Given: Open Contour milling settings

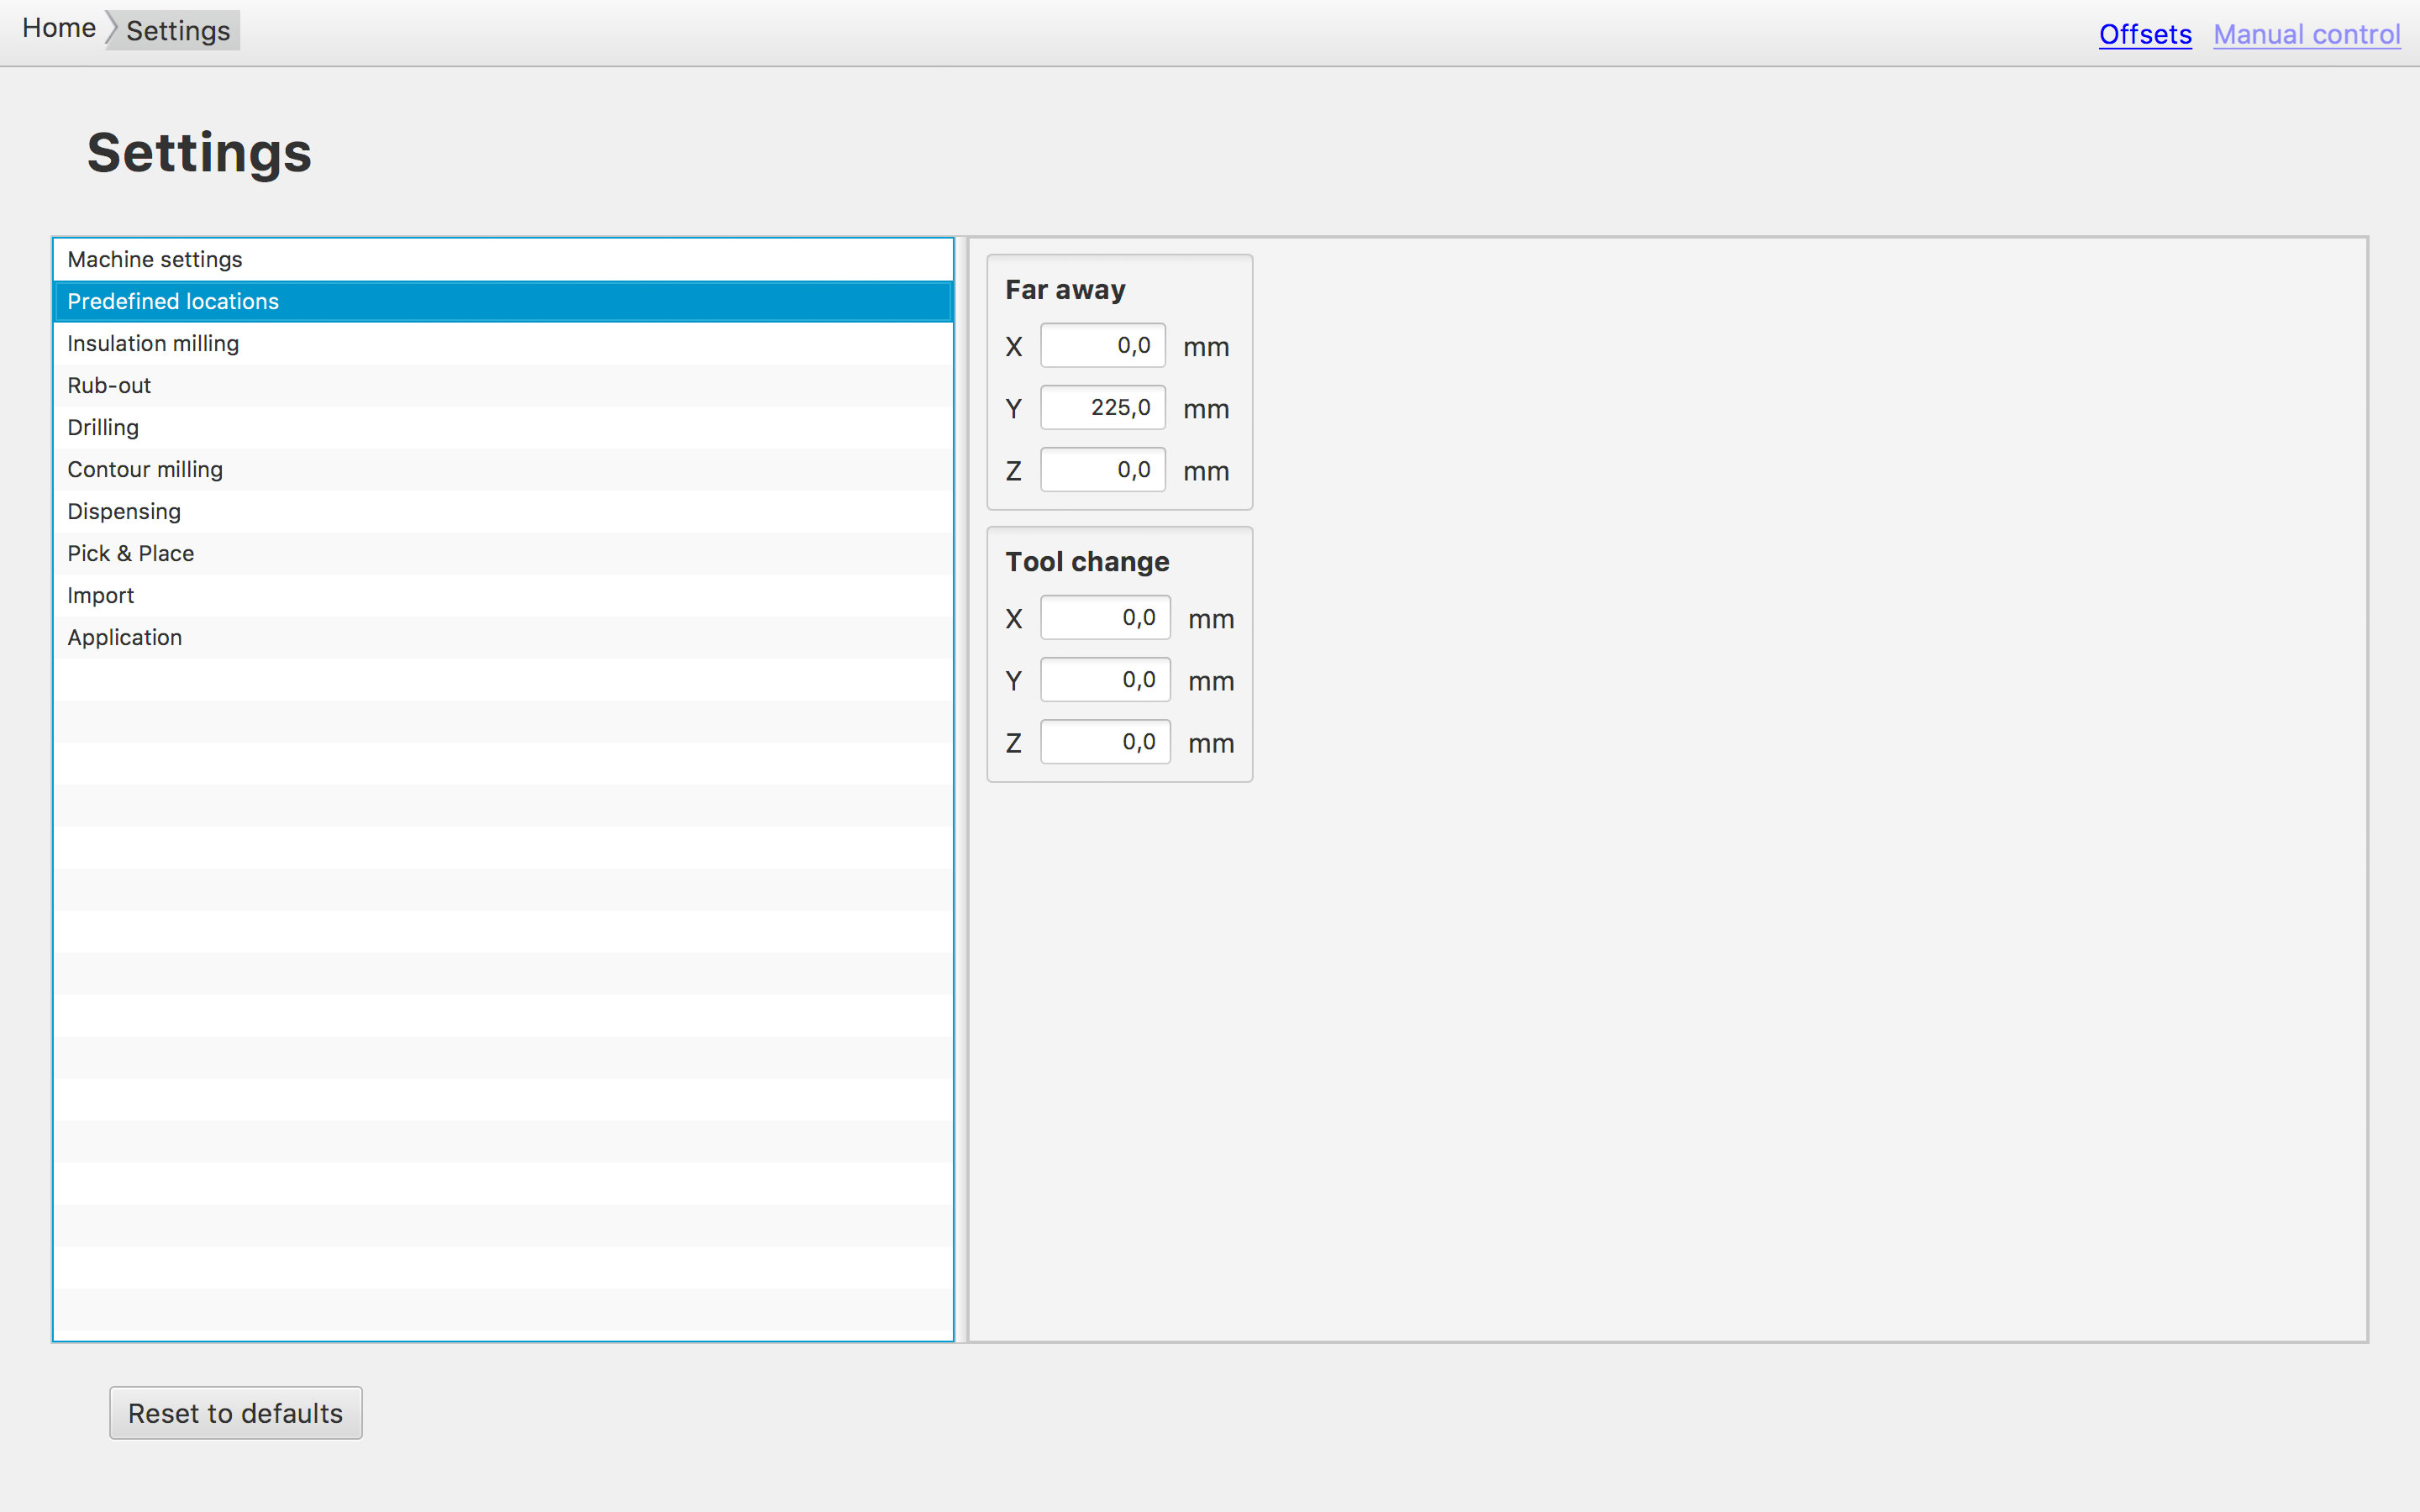Looking at the screenshot, I should point(503,470).
